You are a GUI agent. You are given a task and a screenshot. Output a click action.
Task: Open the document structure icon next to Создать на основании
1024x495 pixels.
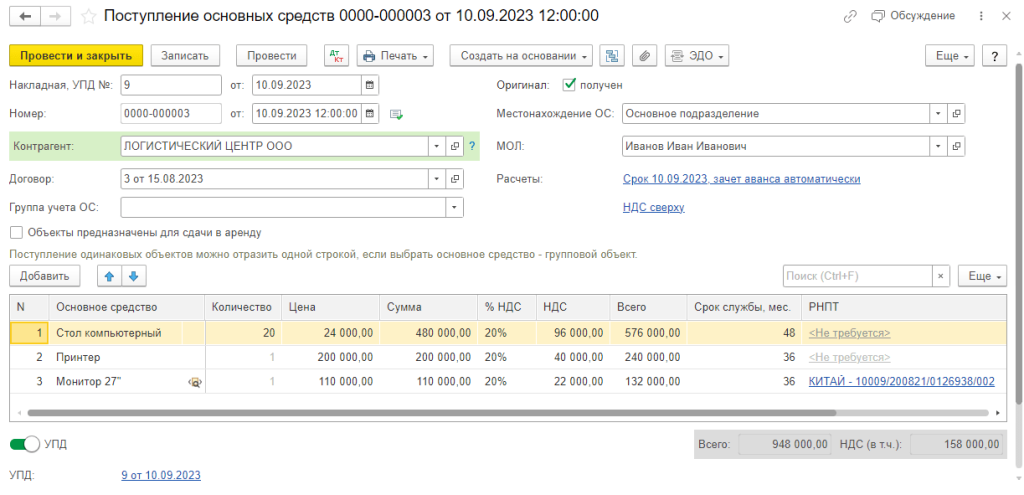click(x=613, y=56)
